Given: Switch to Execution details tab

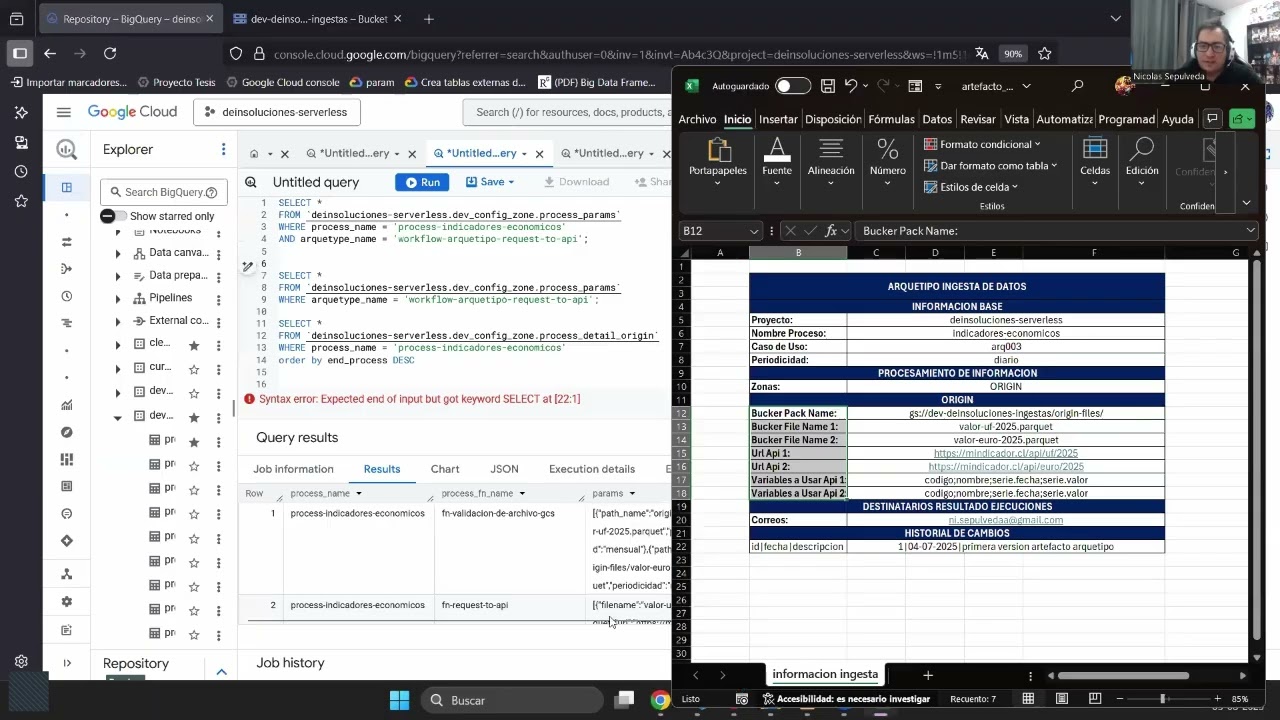Looking at the screenshot, I should tap(592, 469).
